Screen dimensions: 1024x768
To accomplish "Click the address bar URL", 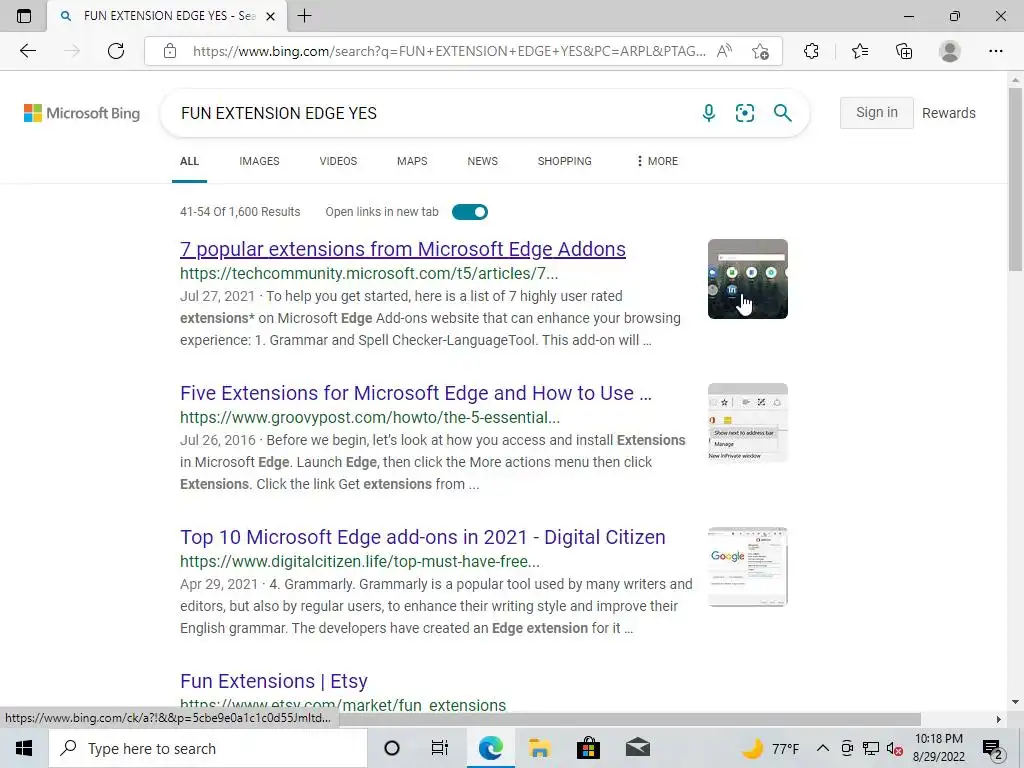I will tap(449, 51).
